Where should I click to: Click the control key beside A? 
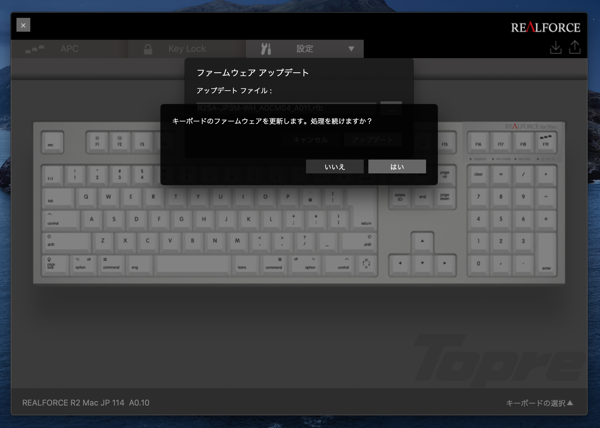click(61, 220)
